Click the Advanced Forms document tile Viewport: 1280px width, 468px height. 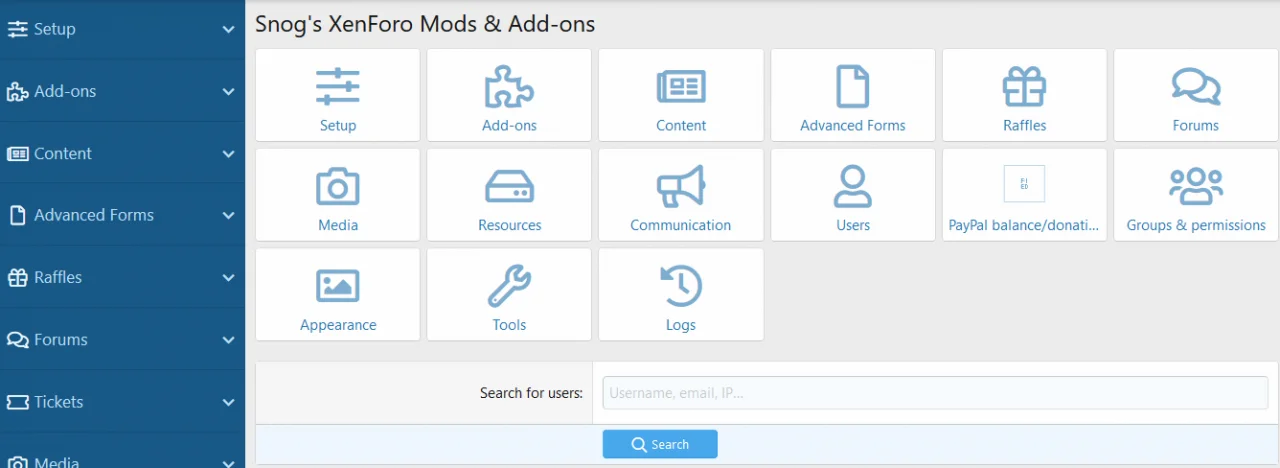coord(852,96)
